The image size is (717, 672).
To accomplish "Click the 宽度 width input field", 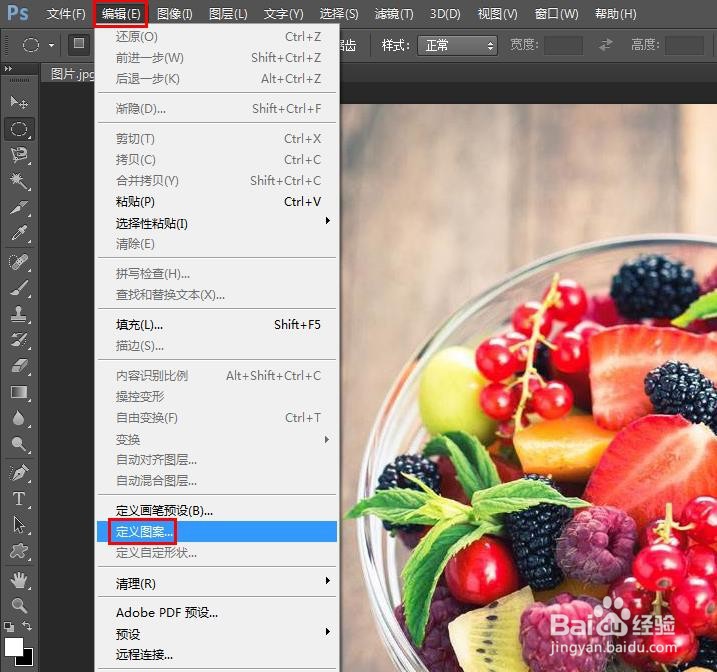I will click(x=563, y=45).
